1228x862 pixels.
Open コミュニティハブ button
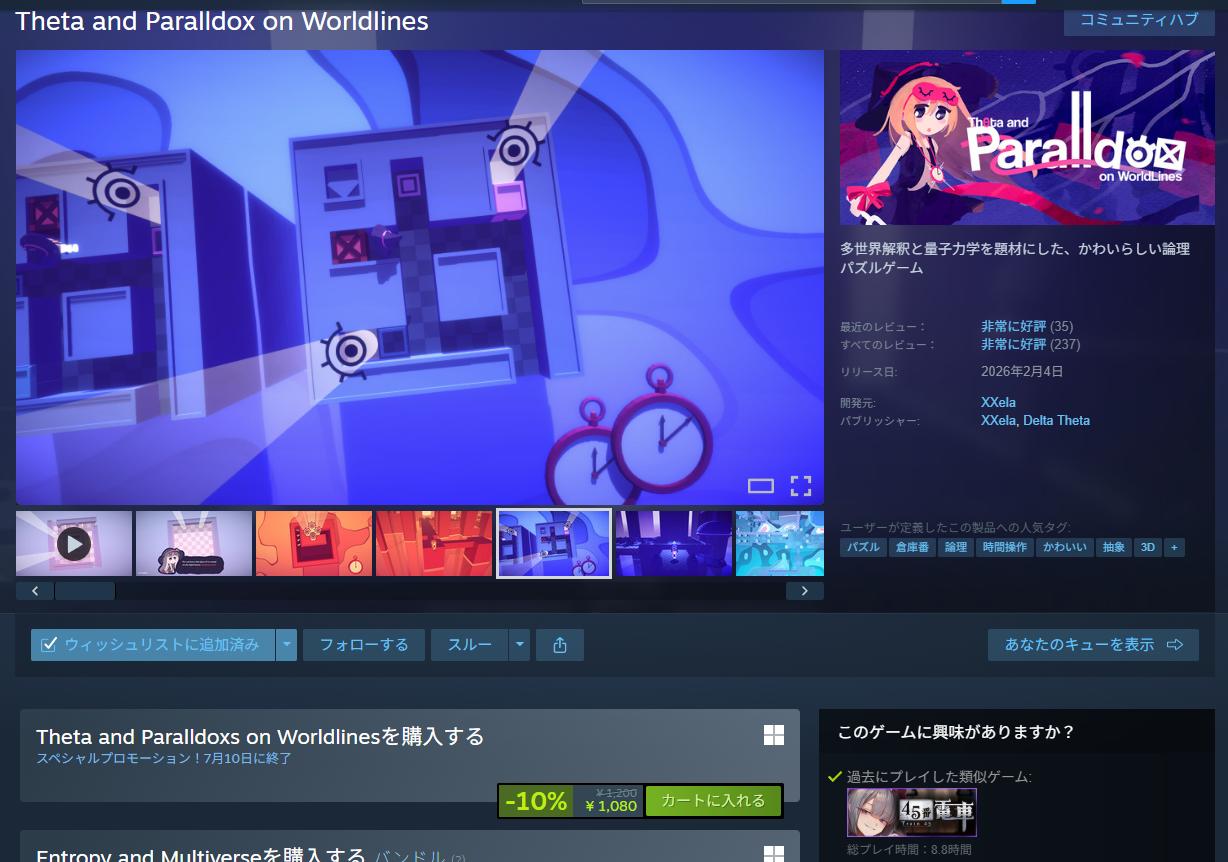pyautogui.click(x=1139, y=20)
